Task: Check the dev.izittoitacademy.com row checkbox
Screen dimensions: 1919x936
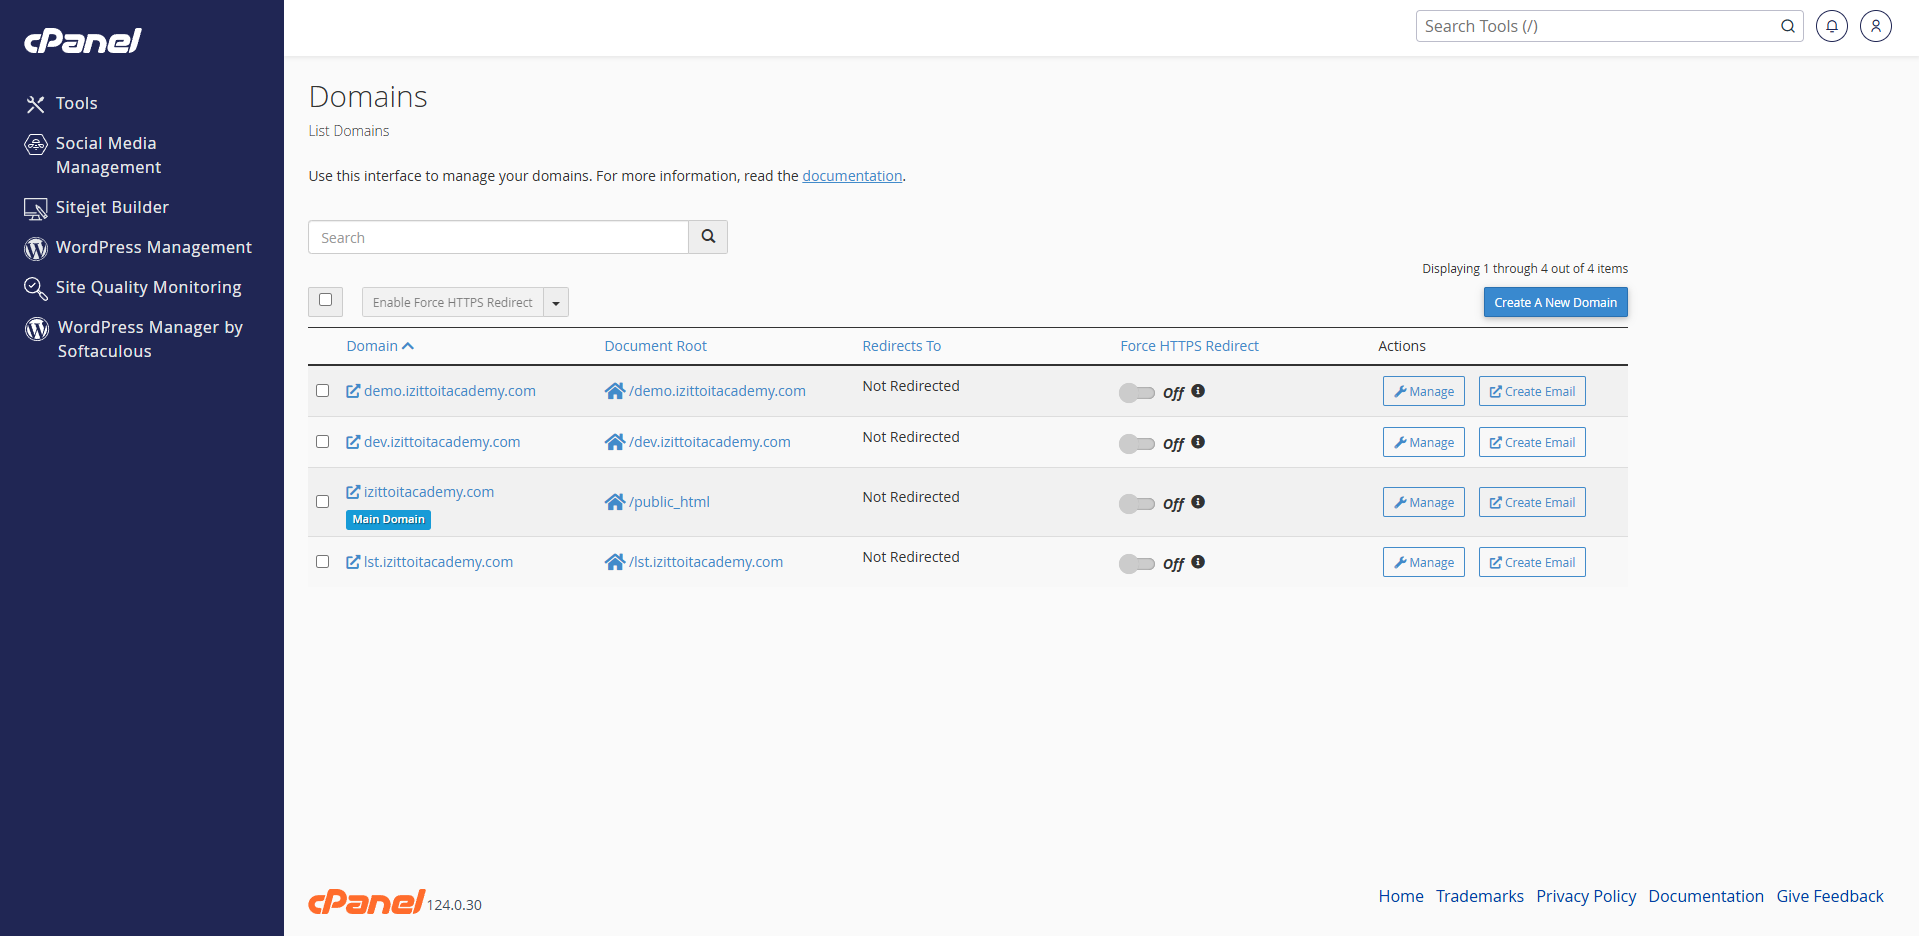Action: 322,442
